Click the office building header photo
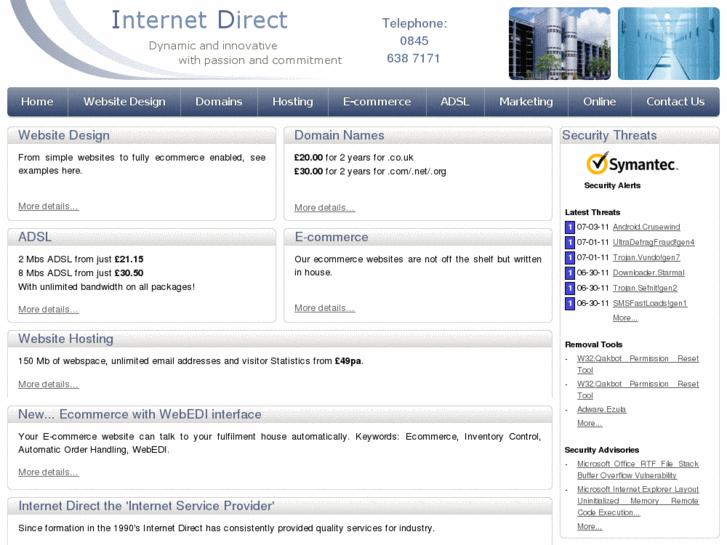 pyautogui.click(x=560, y=44)
